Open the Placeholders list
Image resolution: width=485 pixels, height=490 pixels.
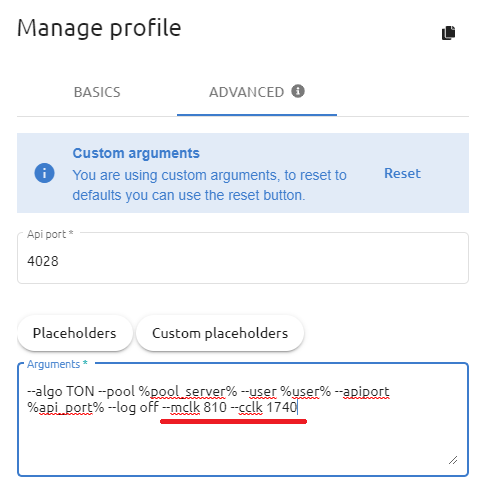75,333
